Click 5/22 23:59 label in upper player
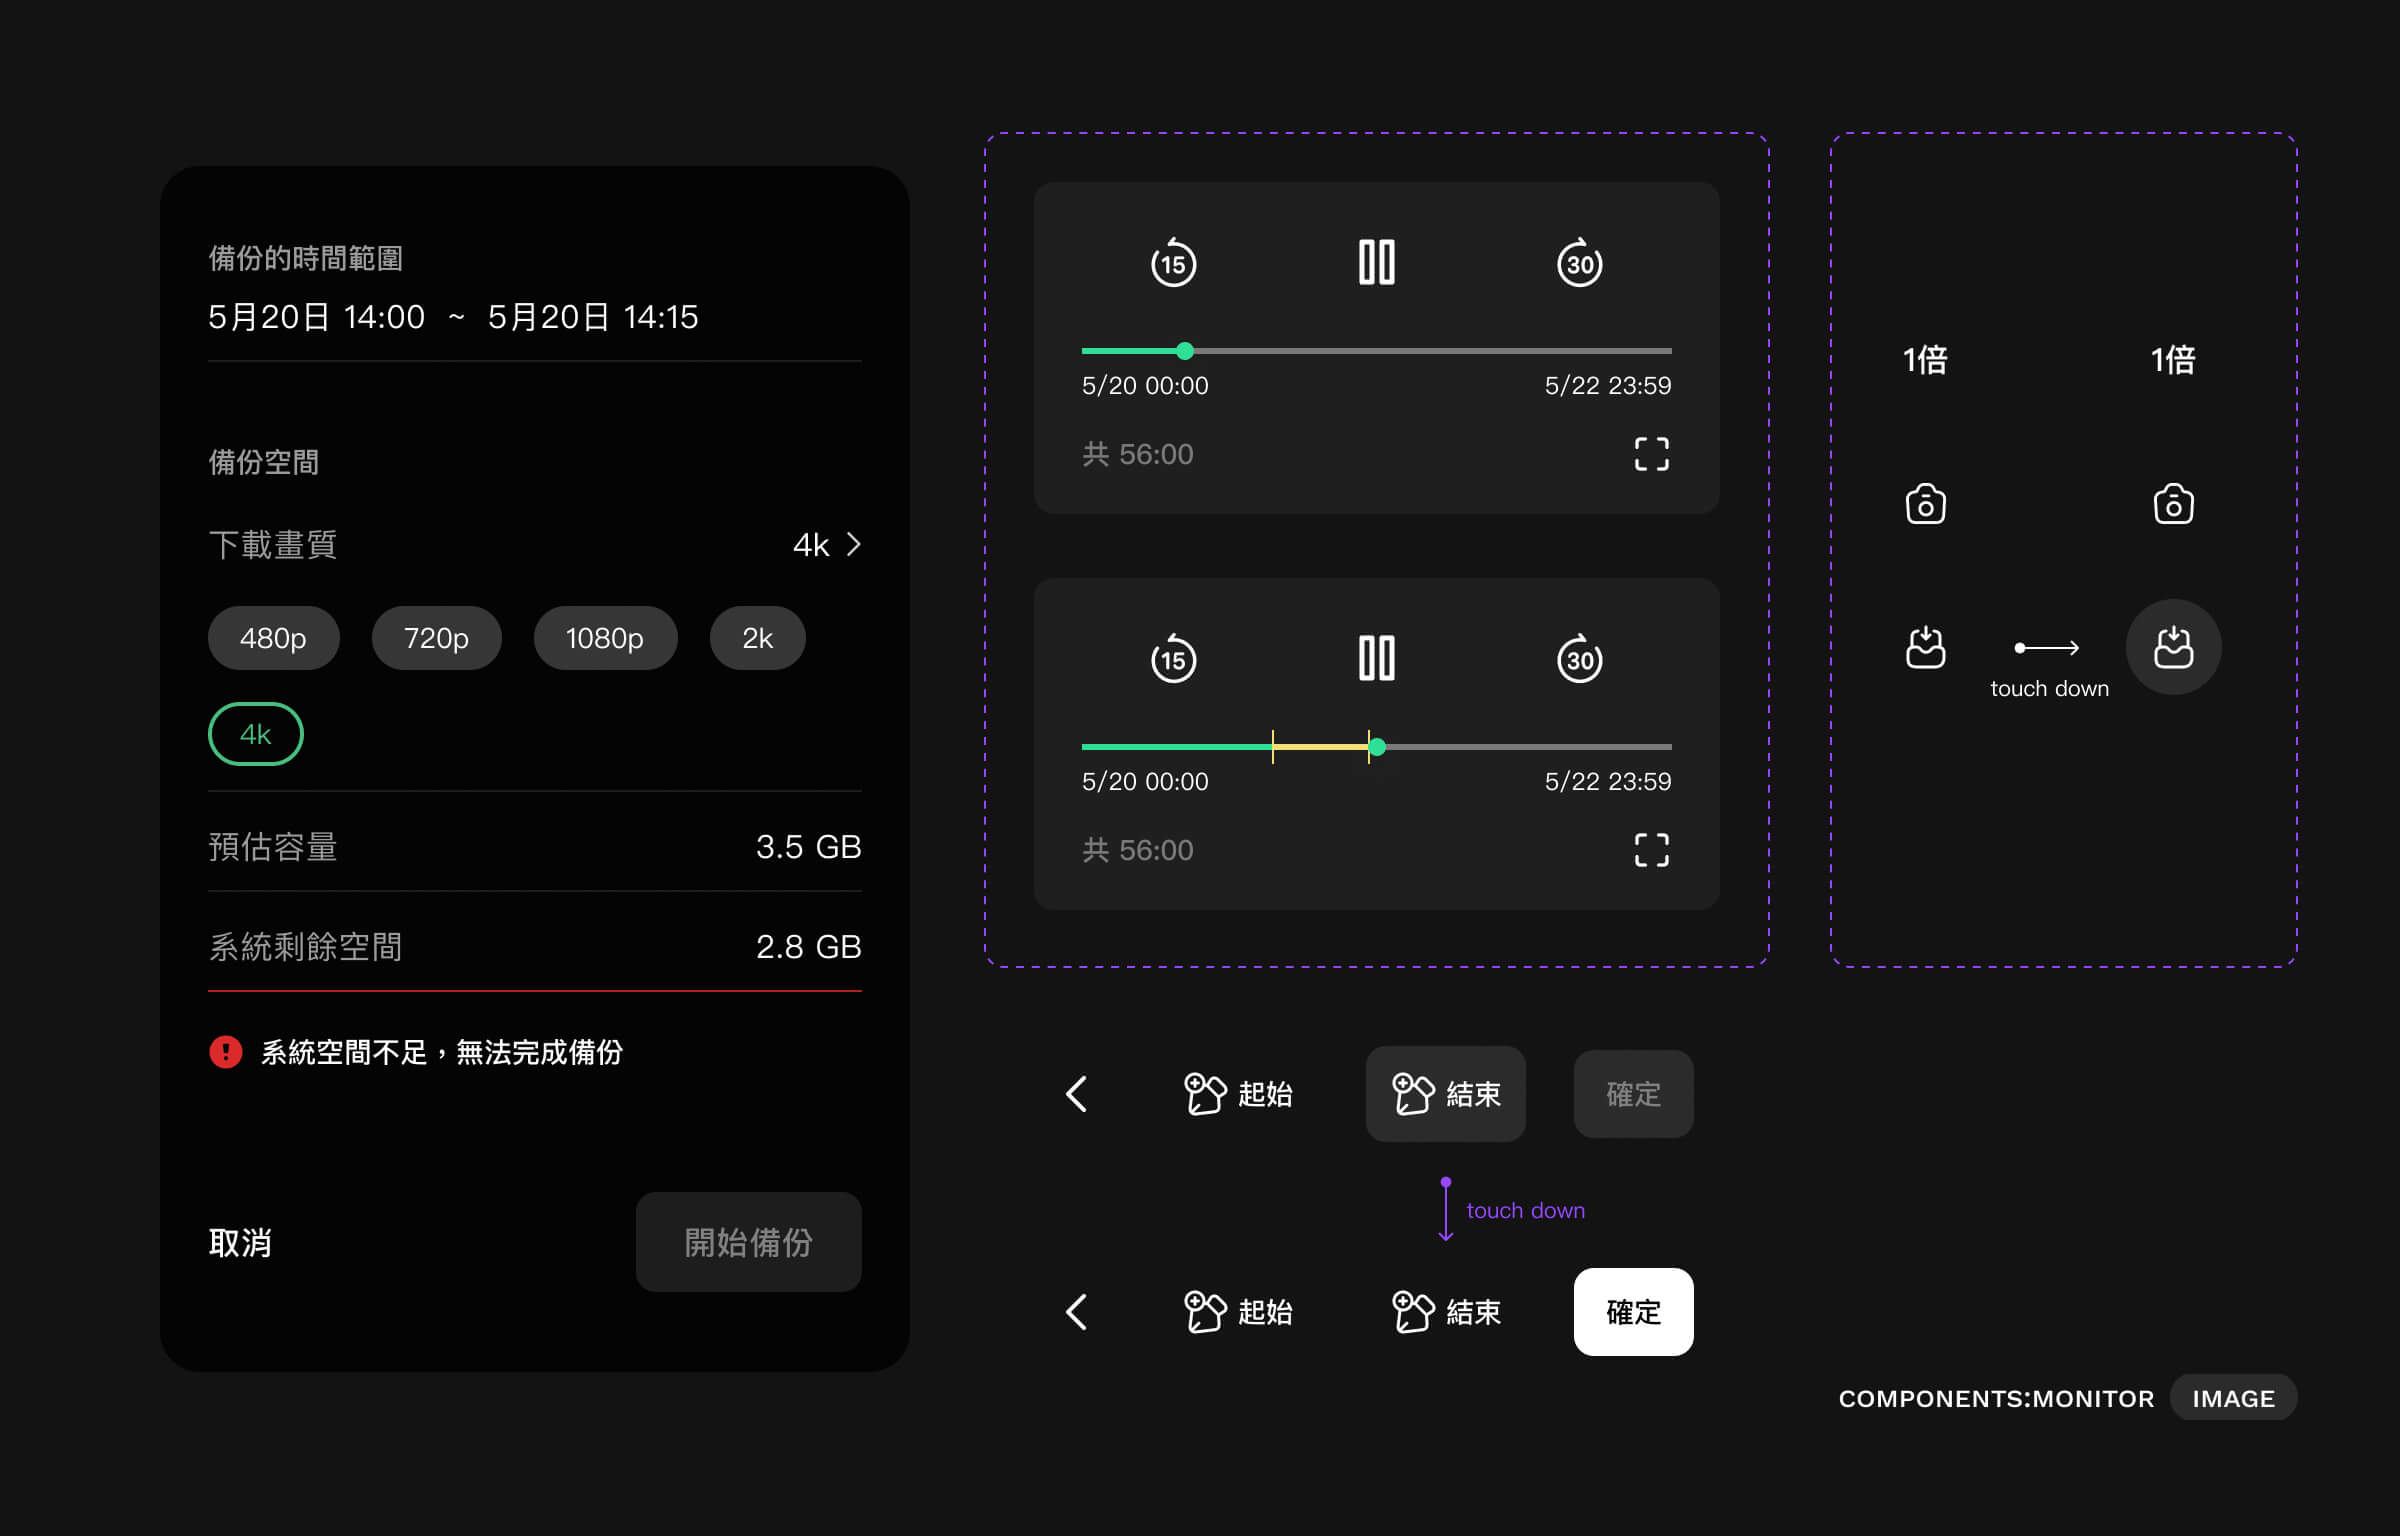This screenshot has height=1536, width=2400. point(1607,386)
